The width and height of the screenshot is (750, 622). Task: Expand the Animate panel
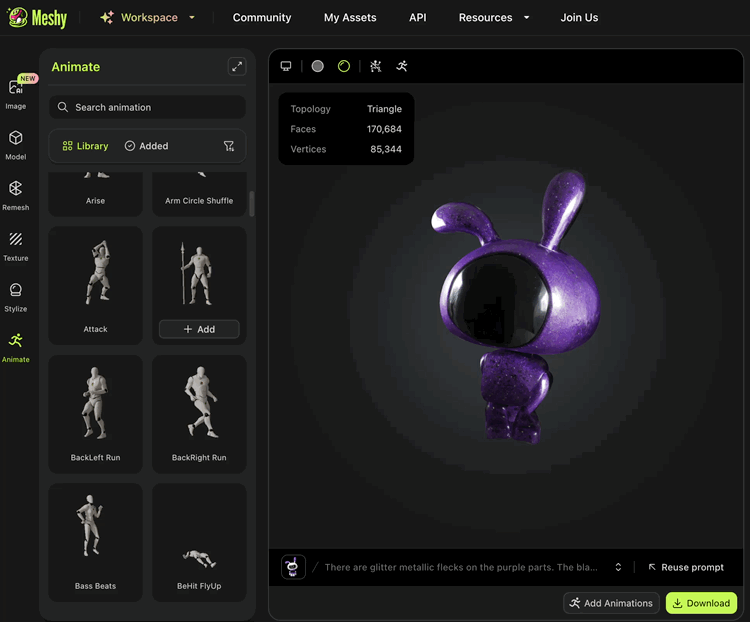point(237,67)
